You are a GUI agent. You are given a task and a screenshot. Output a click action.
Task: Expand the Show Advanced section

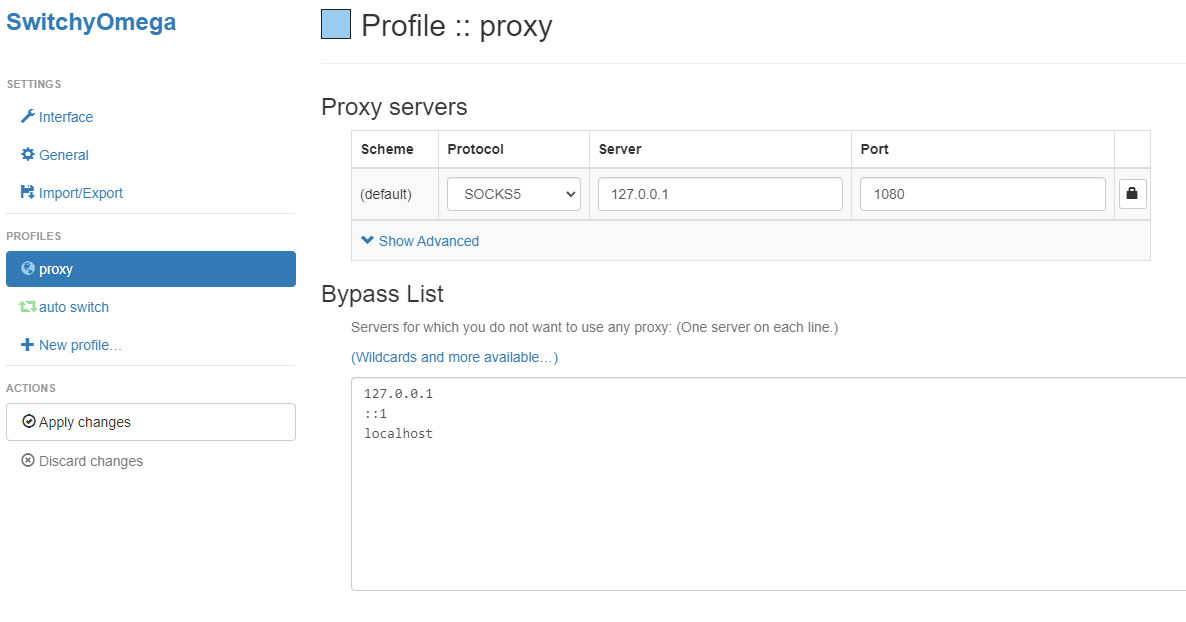pyautogui.click(x=419, y=240)
